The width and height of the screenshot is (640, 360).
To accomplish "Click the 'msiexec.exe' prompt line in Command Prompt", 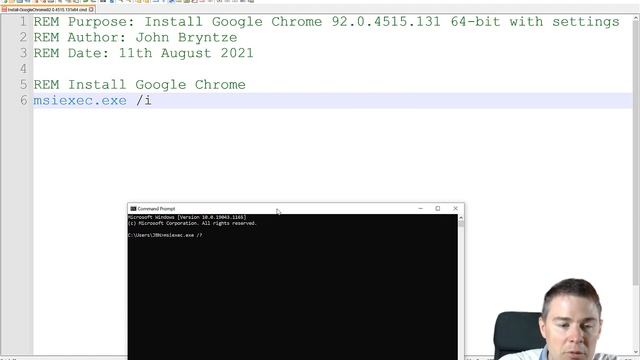I will click(165, 235).
